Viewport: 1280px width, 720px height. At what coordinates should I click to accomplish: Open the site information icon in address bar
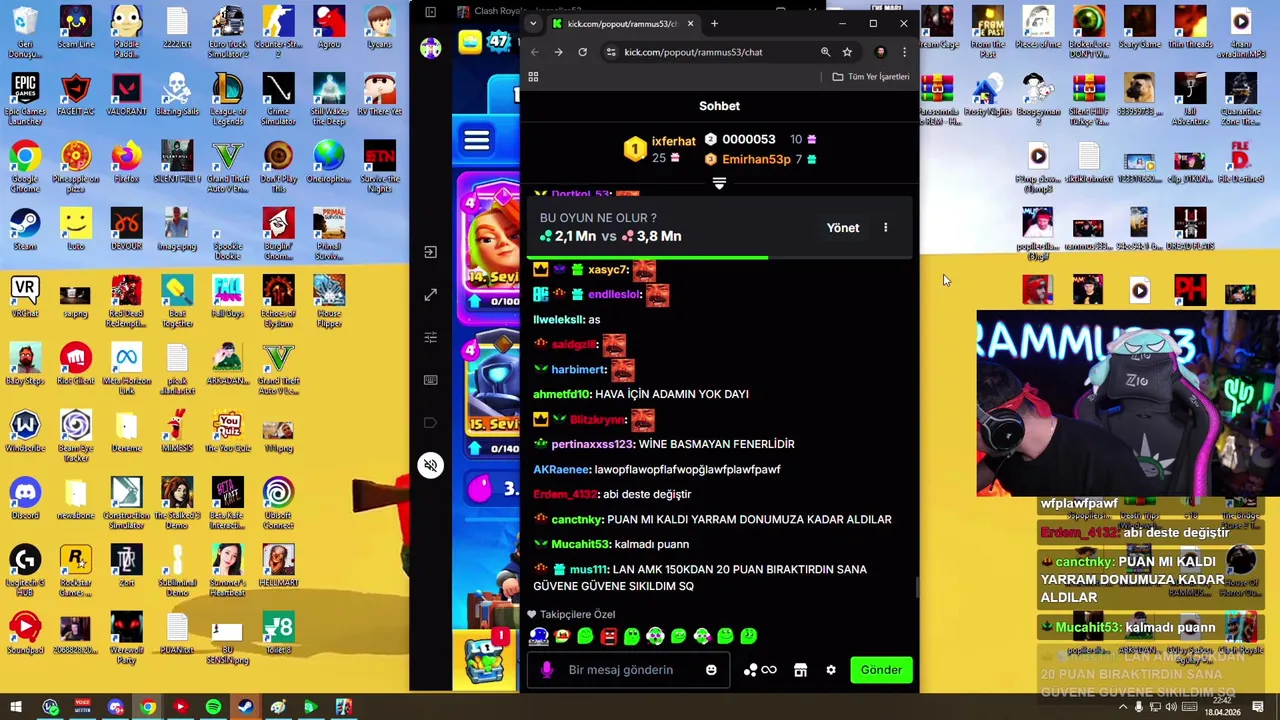(610, 52)
